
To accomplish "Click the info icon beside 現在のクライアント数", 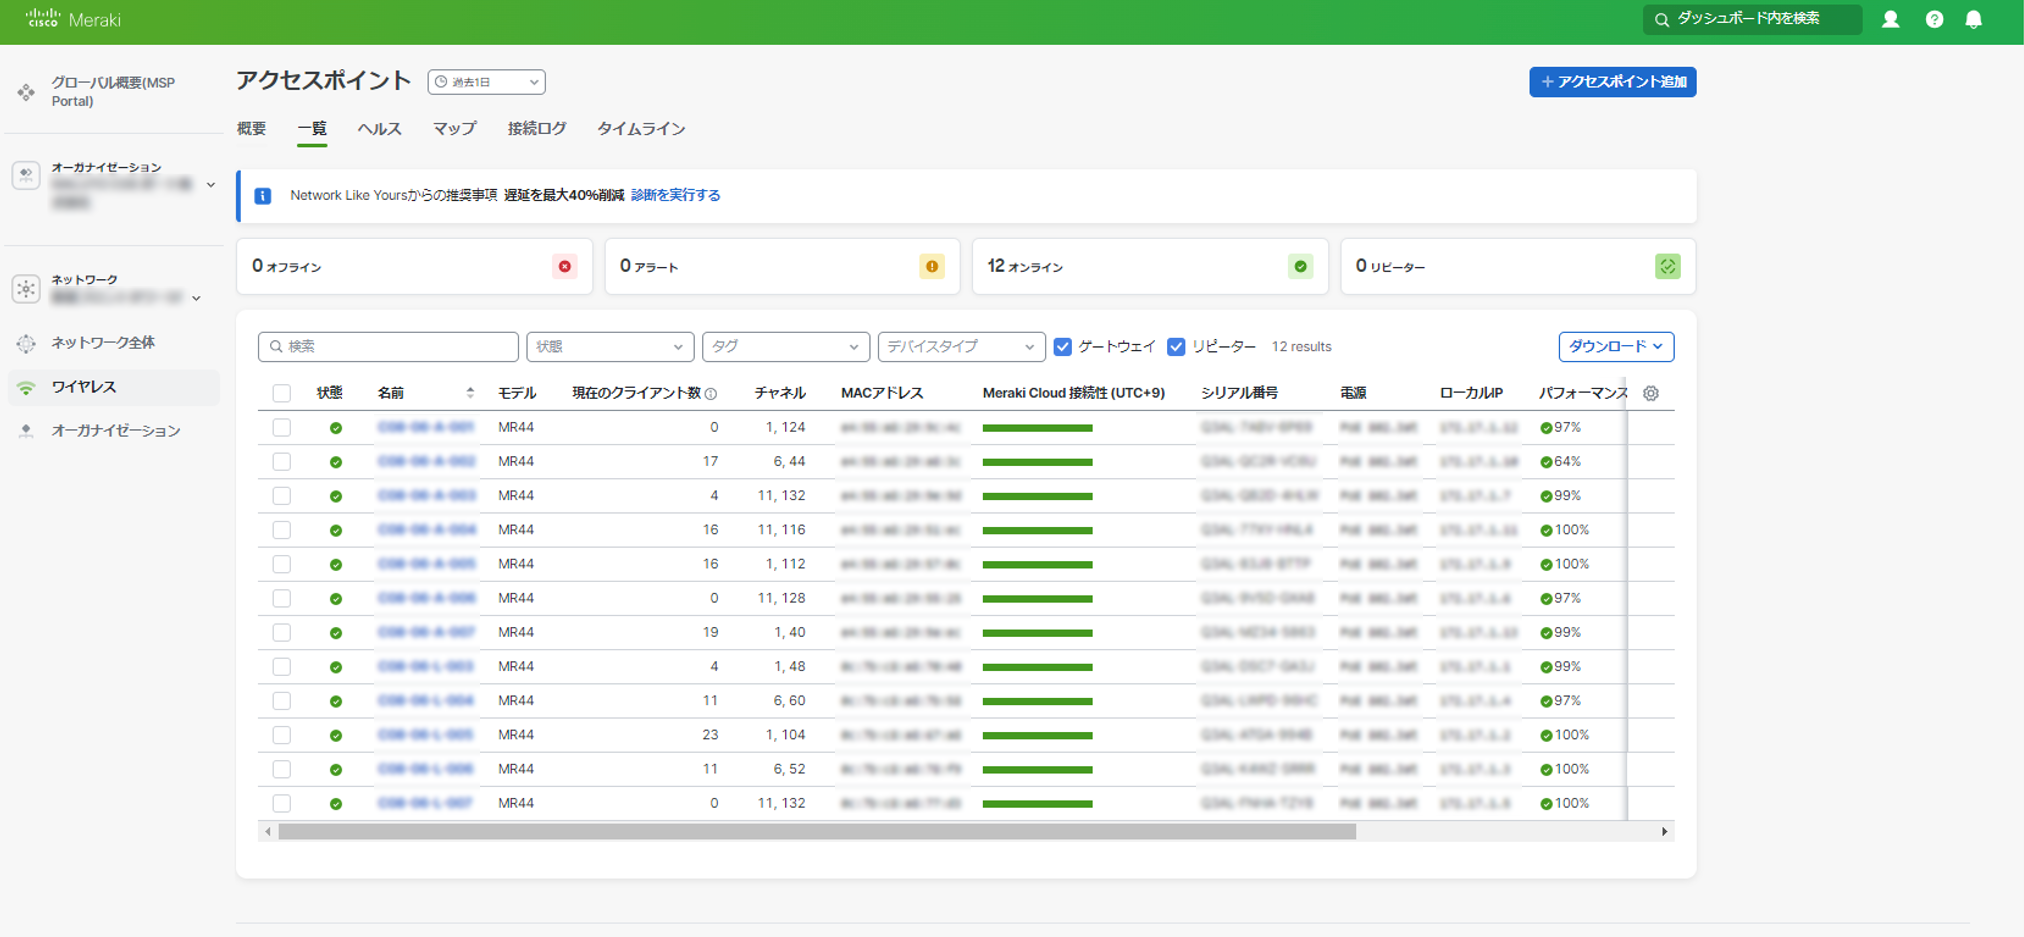I will [711, 394].
